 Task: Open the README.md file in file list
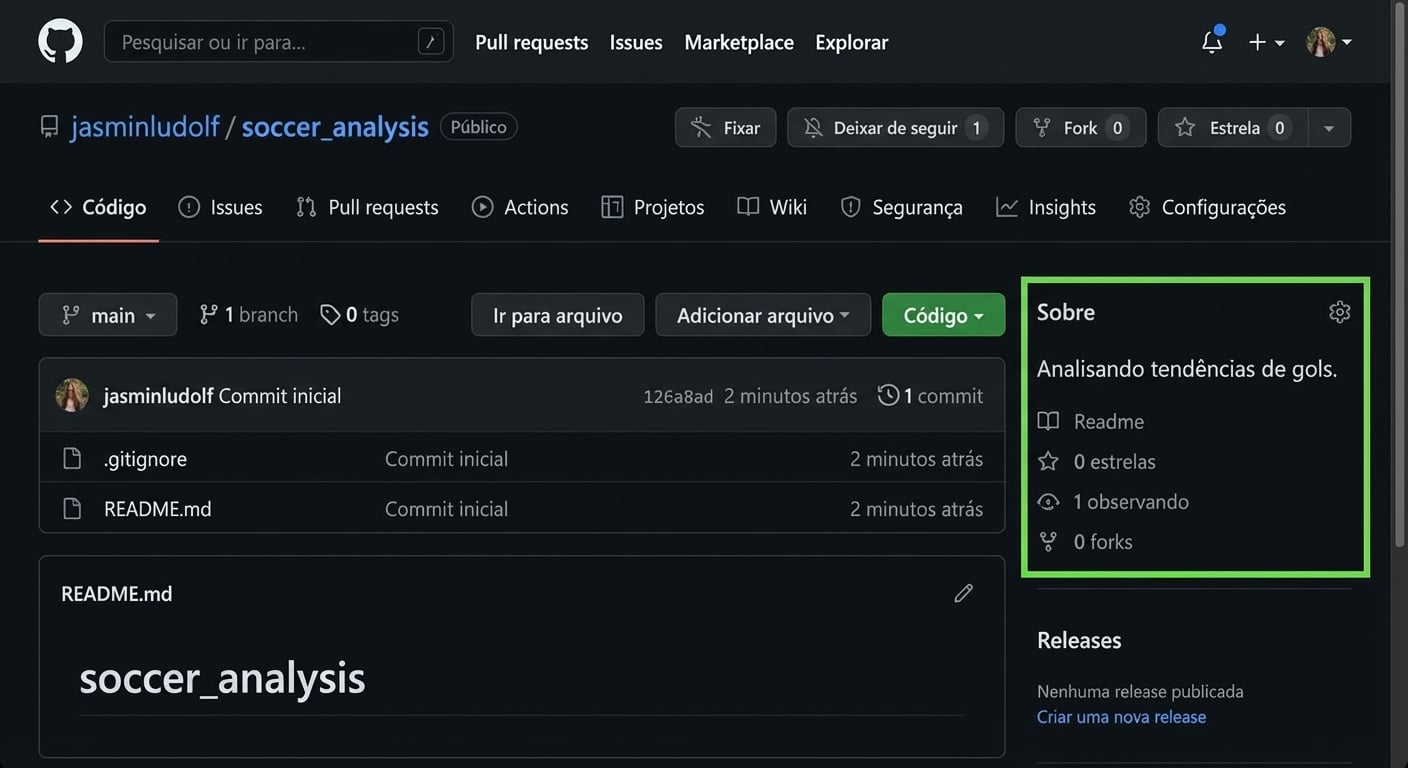(x=158, y=509)
